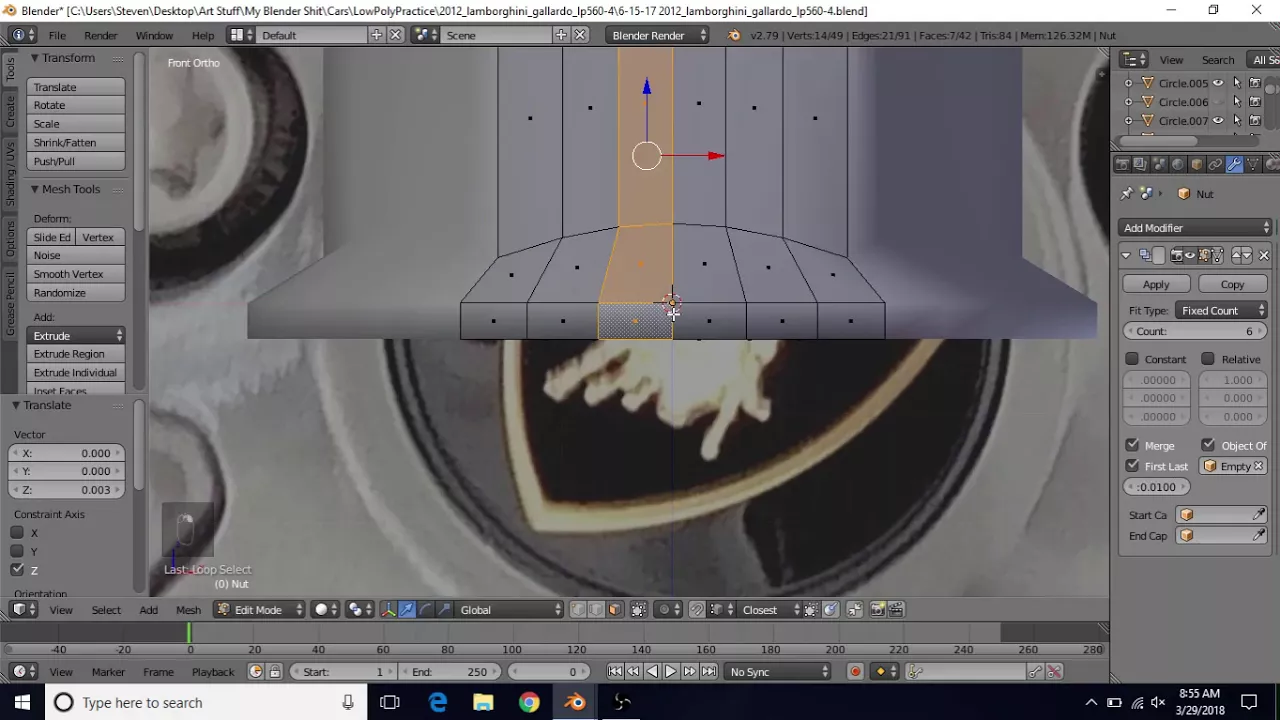The width and height of the screenshot is (1280, 720).
Task: Toggle limit selection to visible icon
Action: tap(638, 610)
